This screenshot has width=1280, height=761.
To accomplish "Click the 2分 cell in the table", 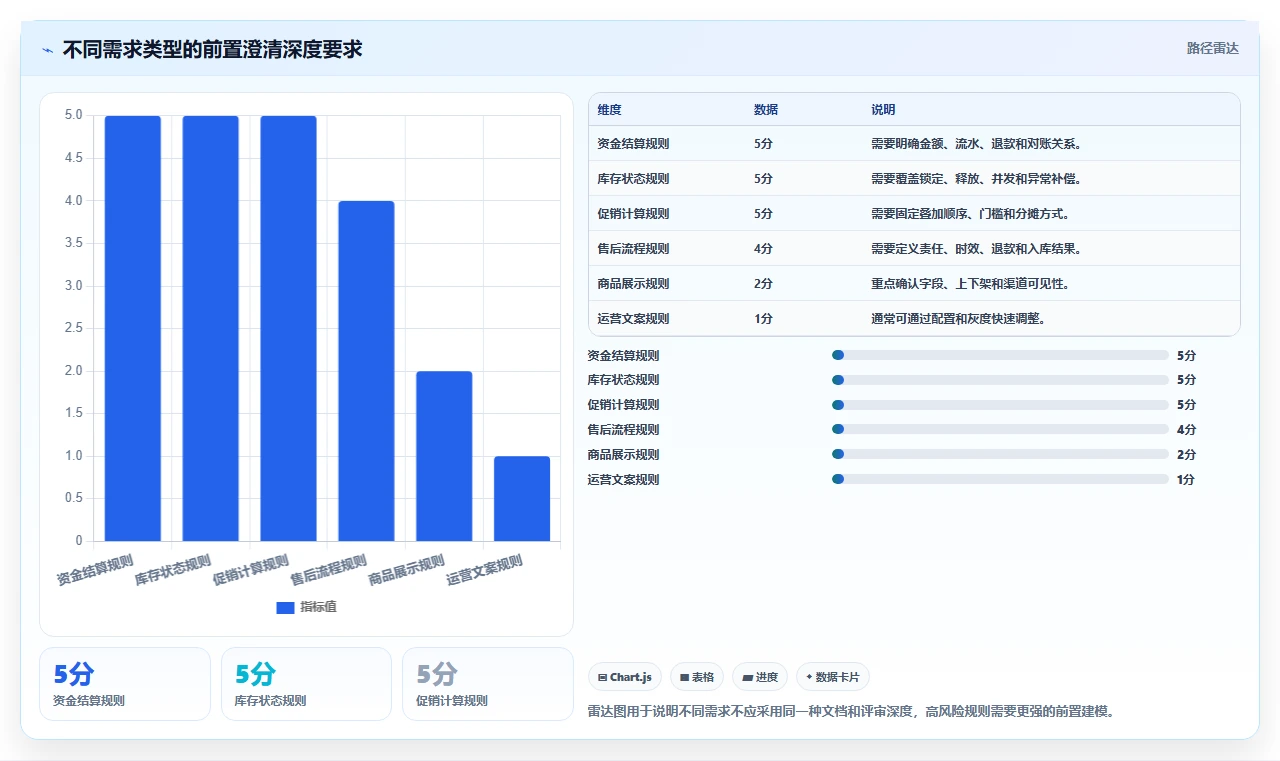I will 763,284.
